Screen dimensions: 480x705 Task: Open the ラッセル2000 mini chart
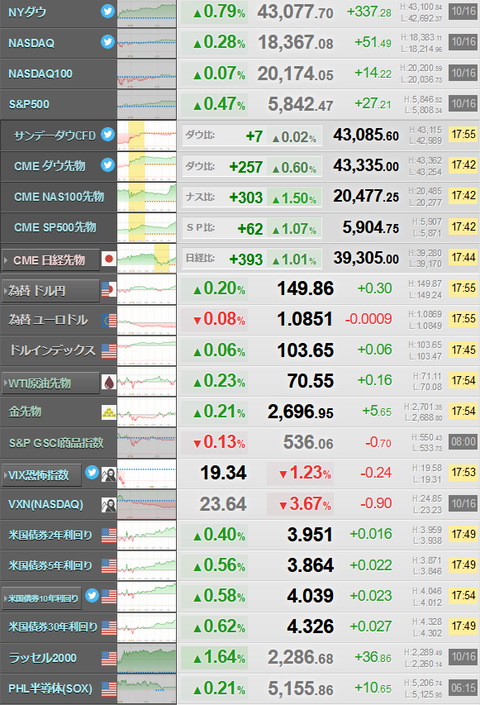click(147, 658)
